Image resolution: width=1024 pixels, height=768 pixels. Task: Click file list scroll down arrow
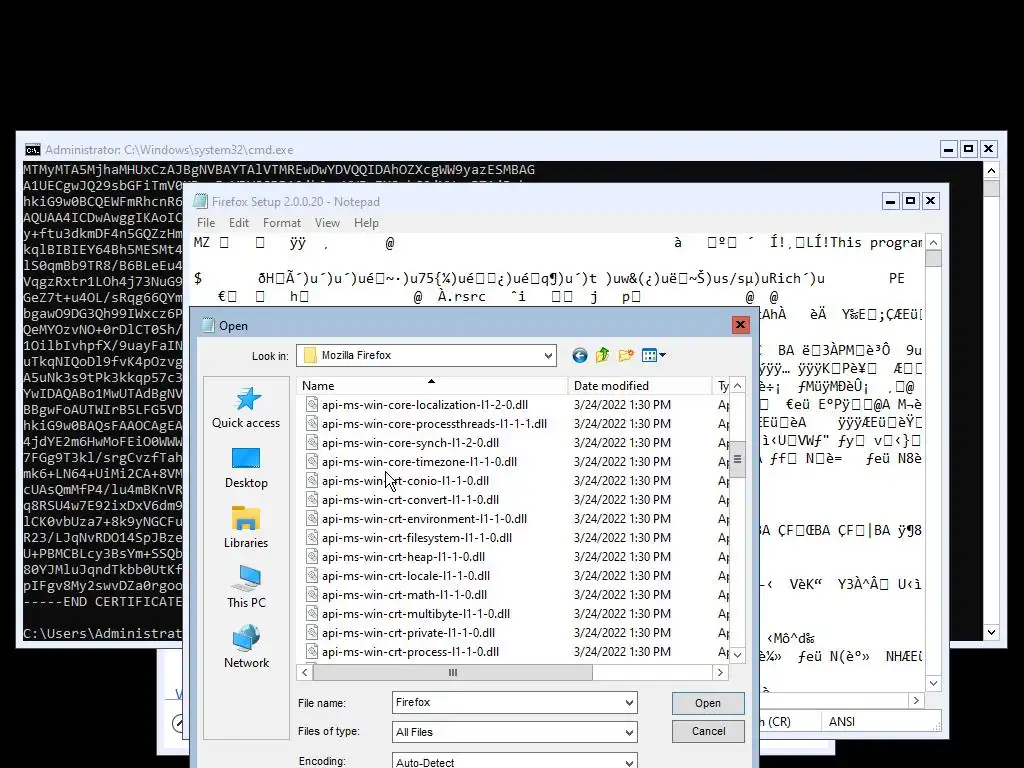pos(737,655)
